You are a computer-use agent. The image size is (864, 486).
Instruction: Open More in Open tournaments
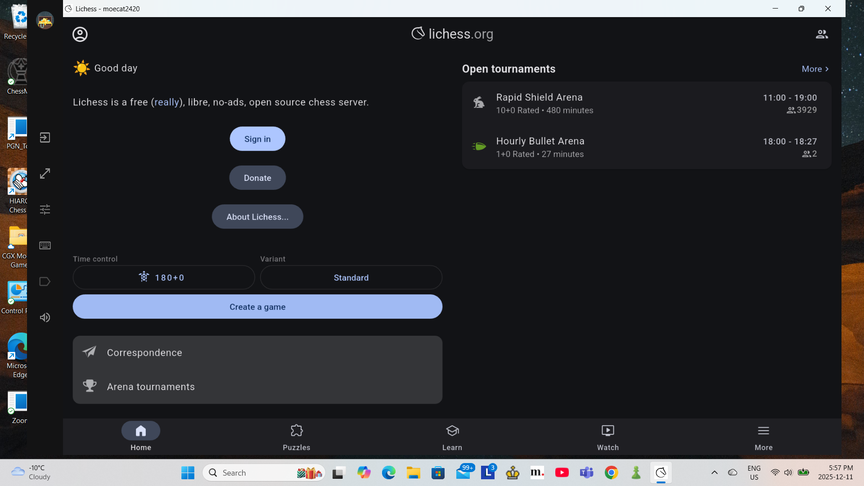pyautogui.click(x=815, y=69)
